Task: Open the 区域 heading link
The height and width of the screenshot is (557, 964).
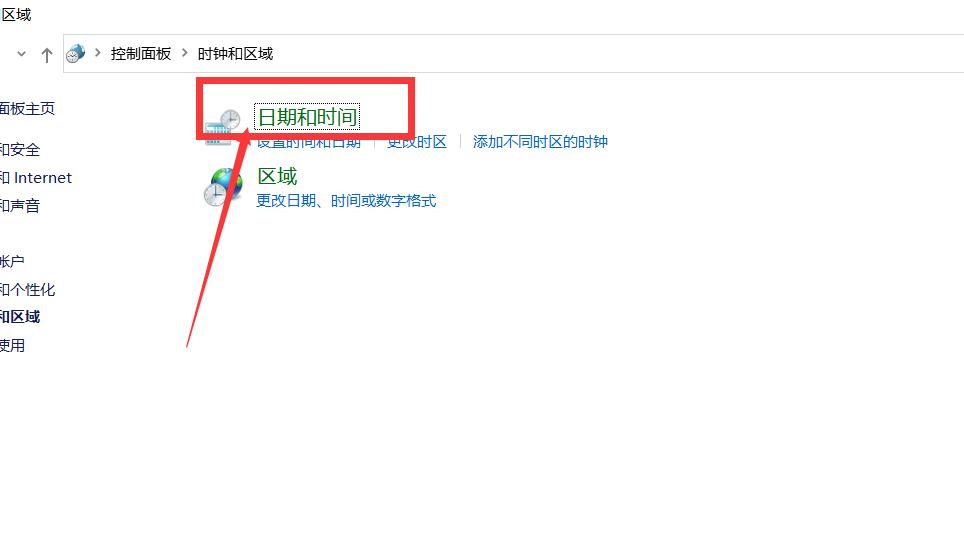Action: (277, 176)
